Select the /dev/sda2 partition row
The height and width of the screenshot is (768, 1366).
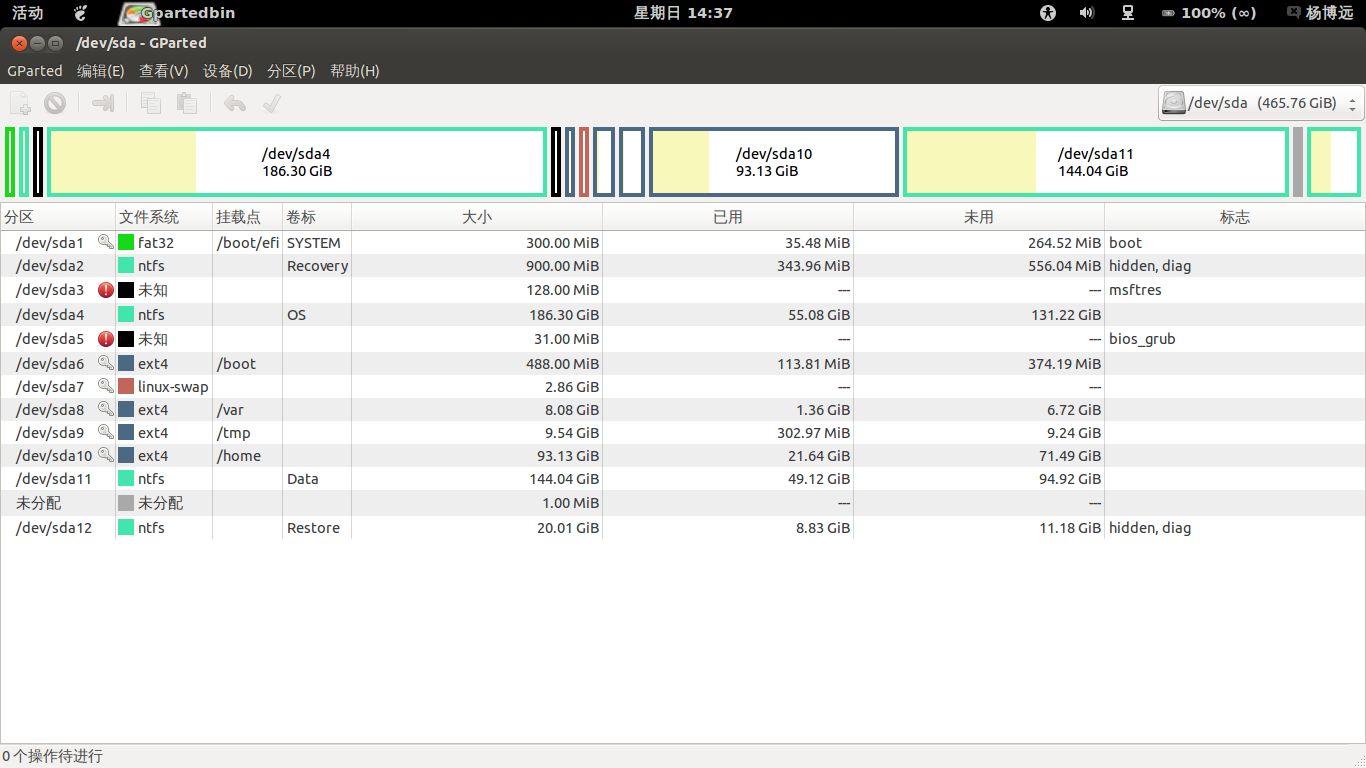tap(683, 266)
